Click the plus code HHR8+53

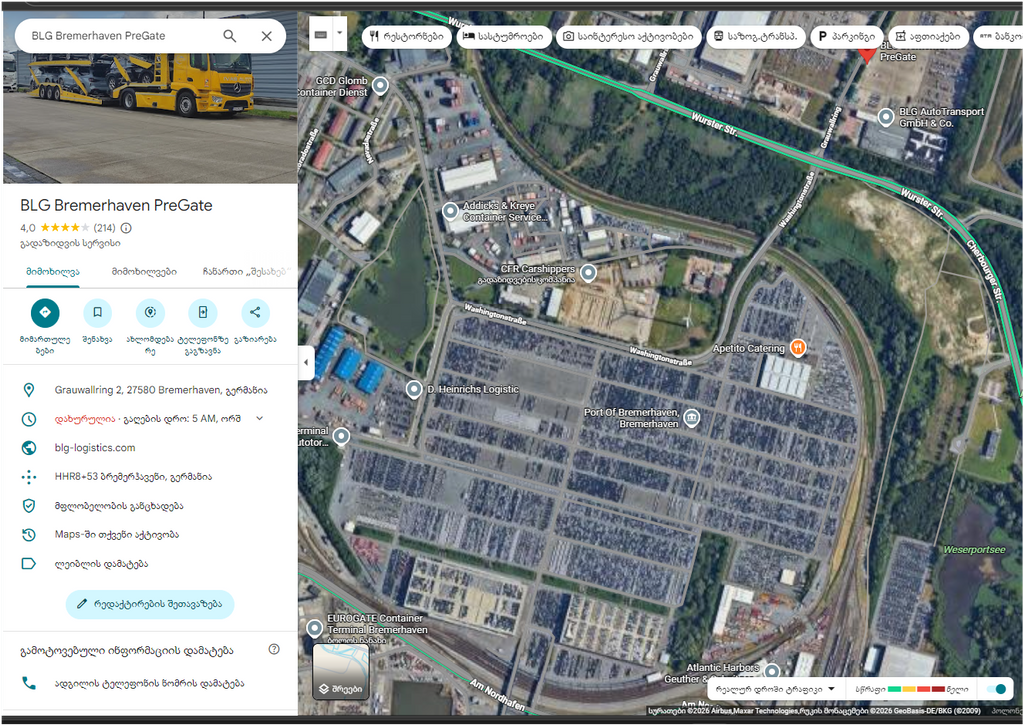(x=150, y=477)
